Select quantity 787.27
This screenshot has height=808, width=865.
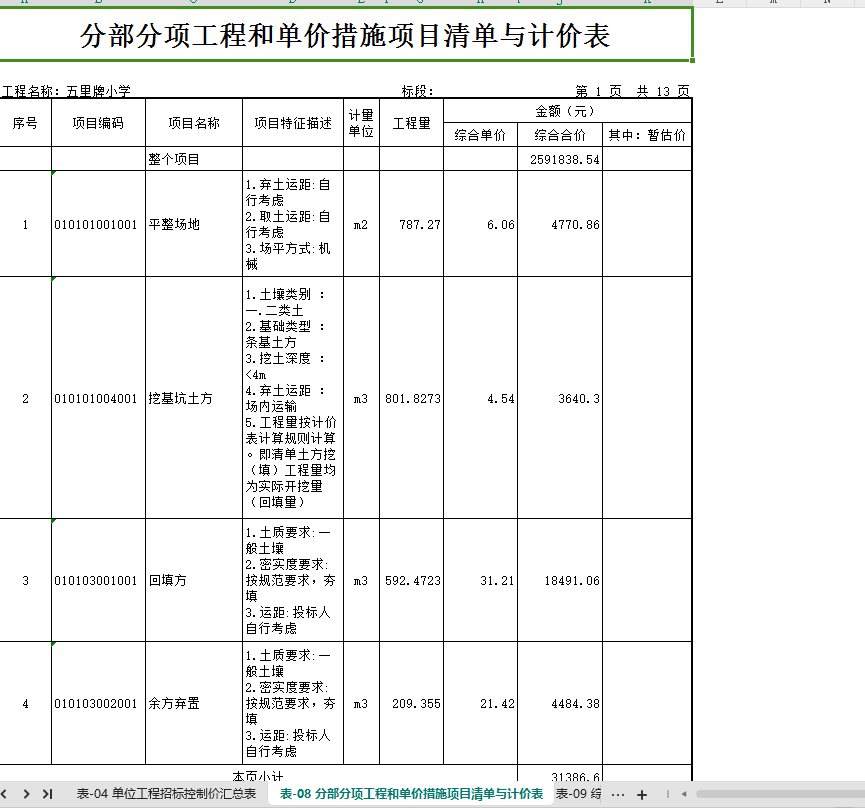(x=412, y=224)
